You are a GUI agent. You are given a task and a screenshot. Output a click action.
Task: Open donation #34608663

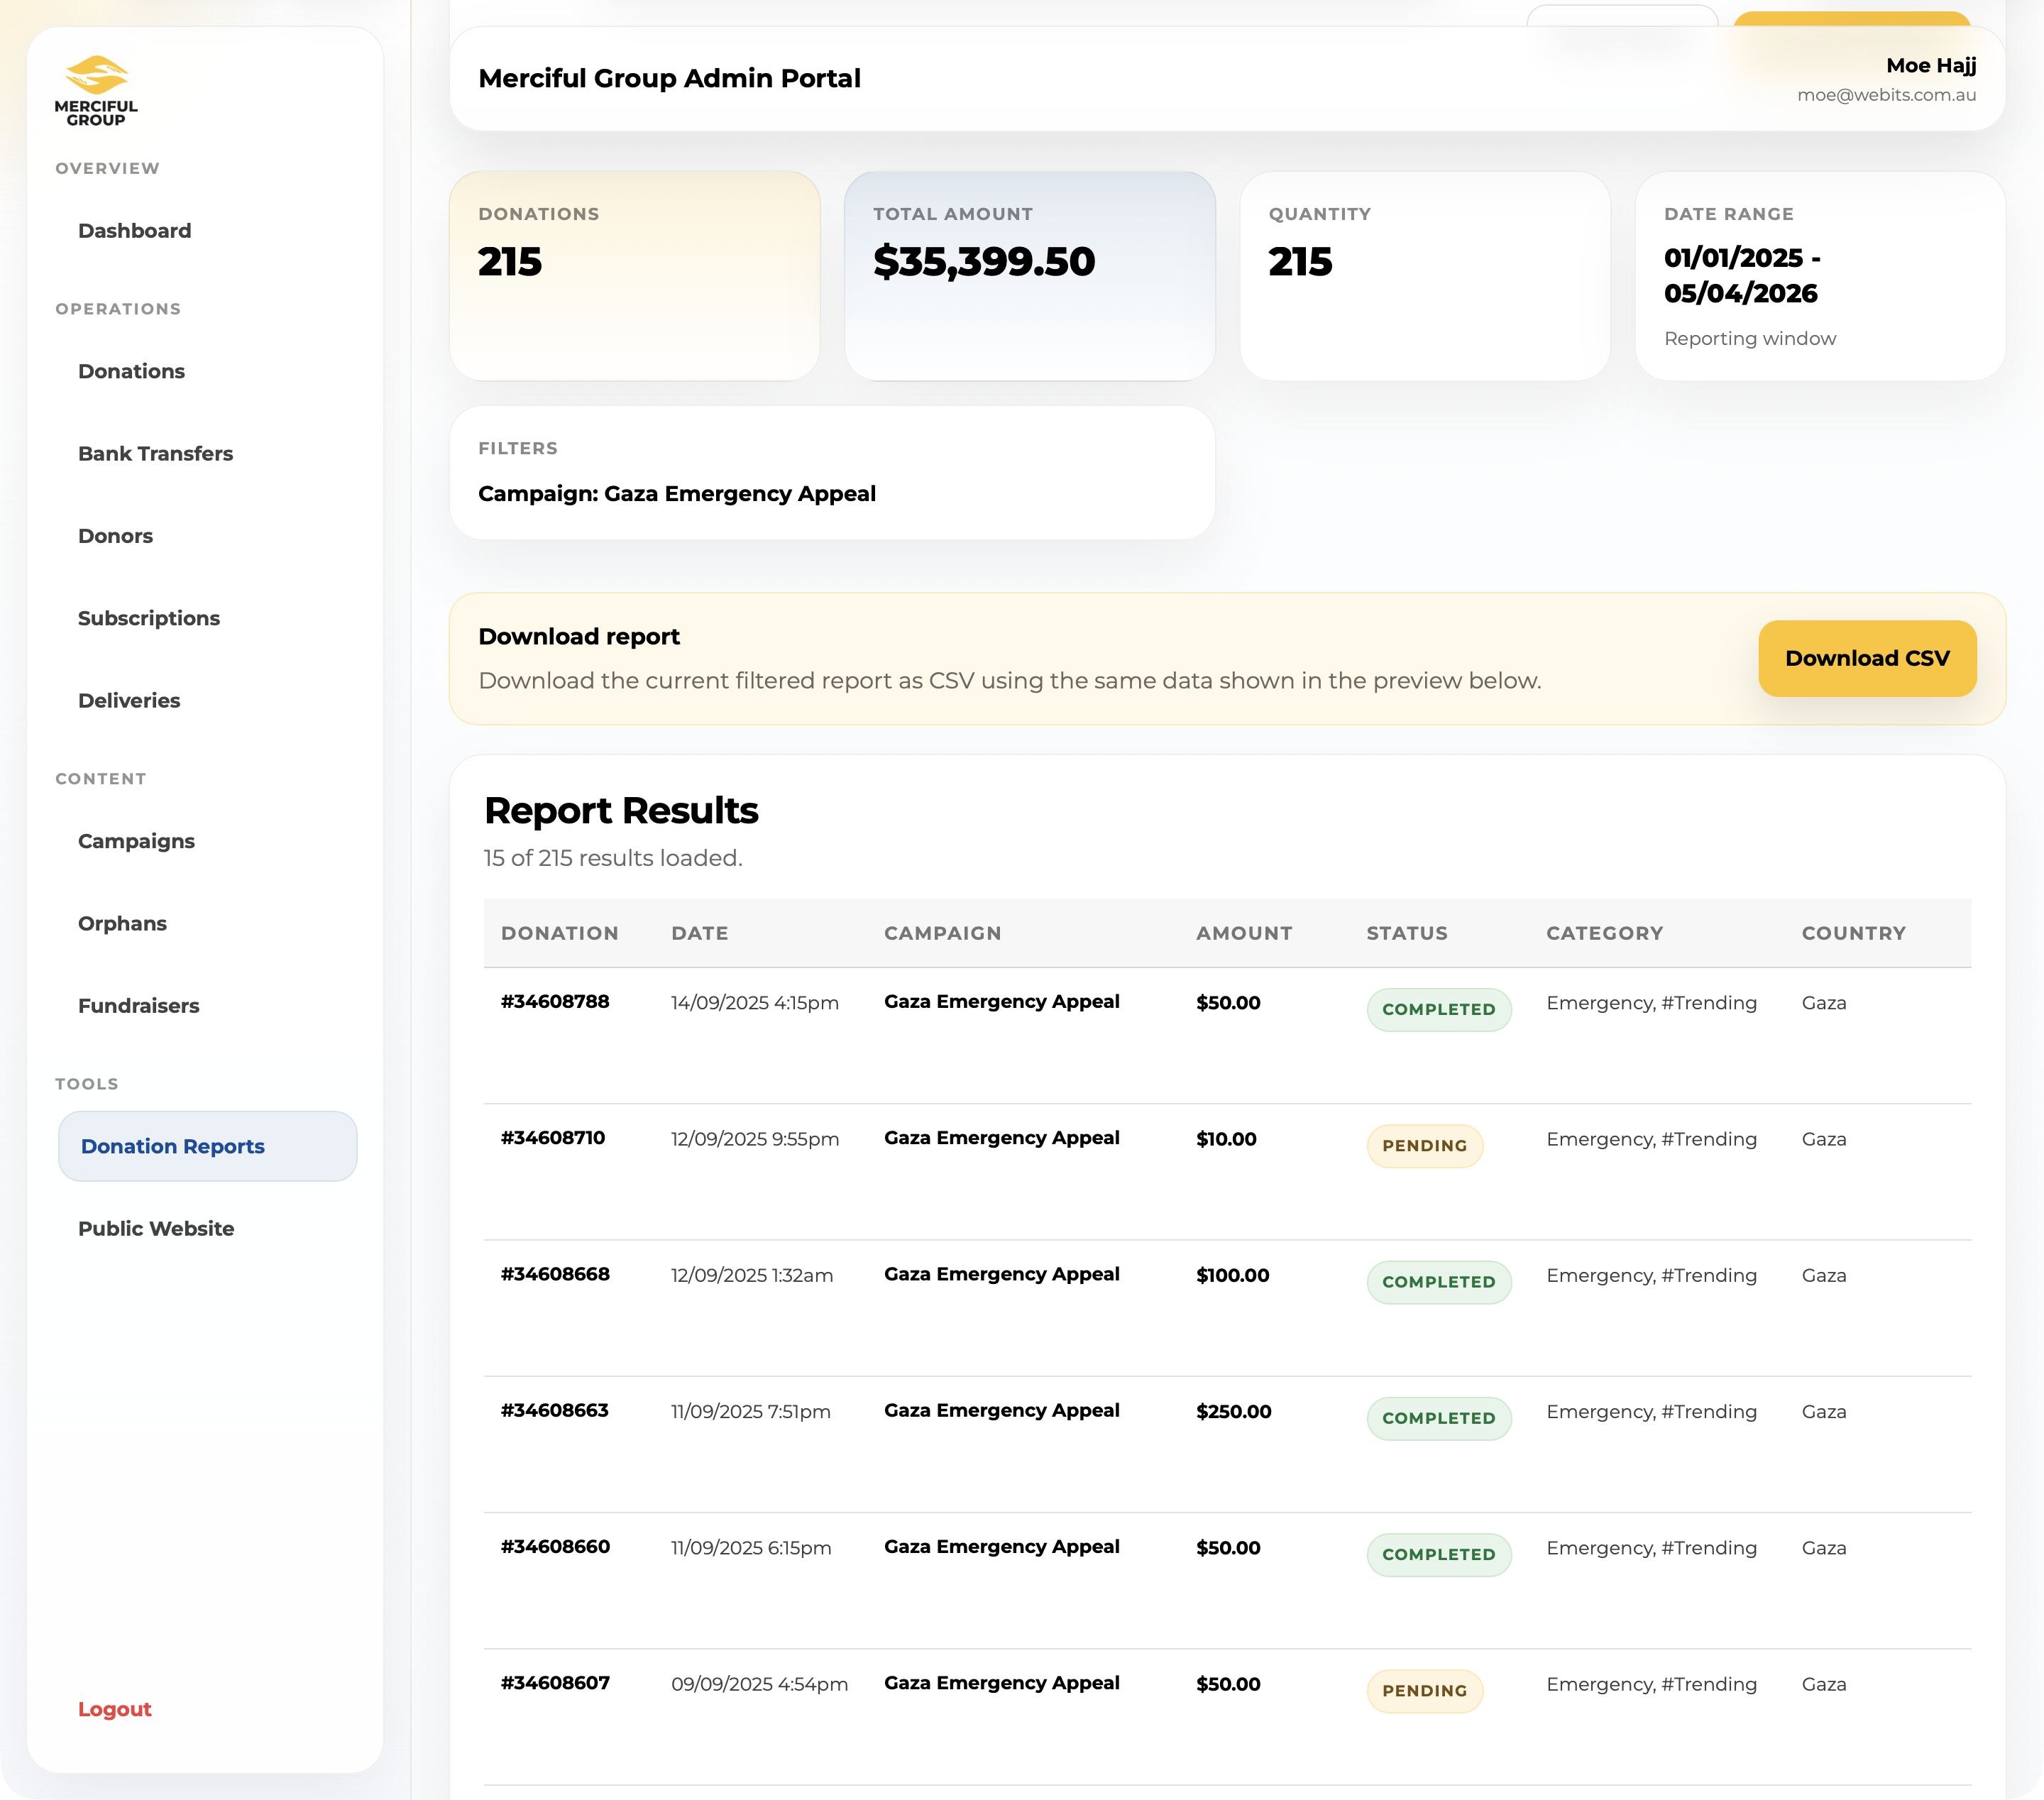click(x=555, y=1410)
